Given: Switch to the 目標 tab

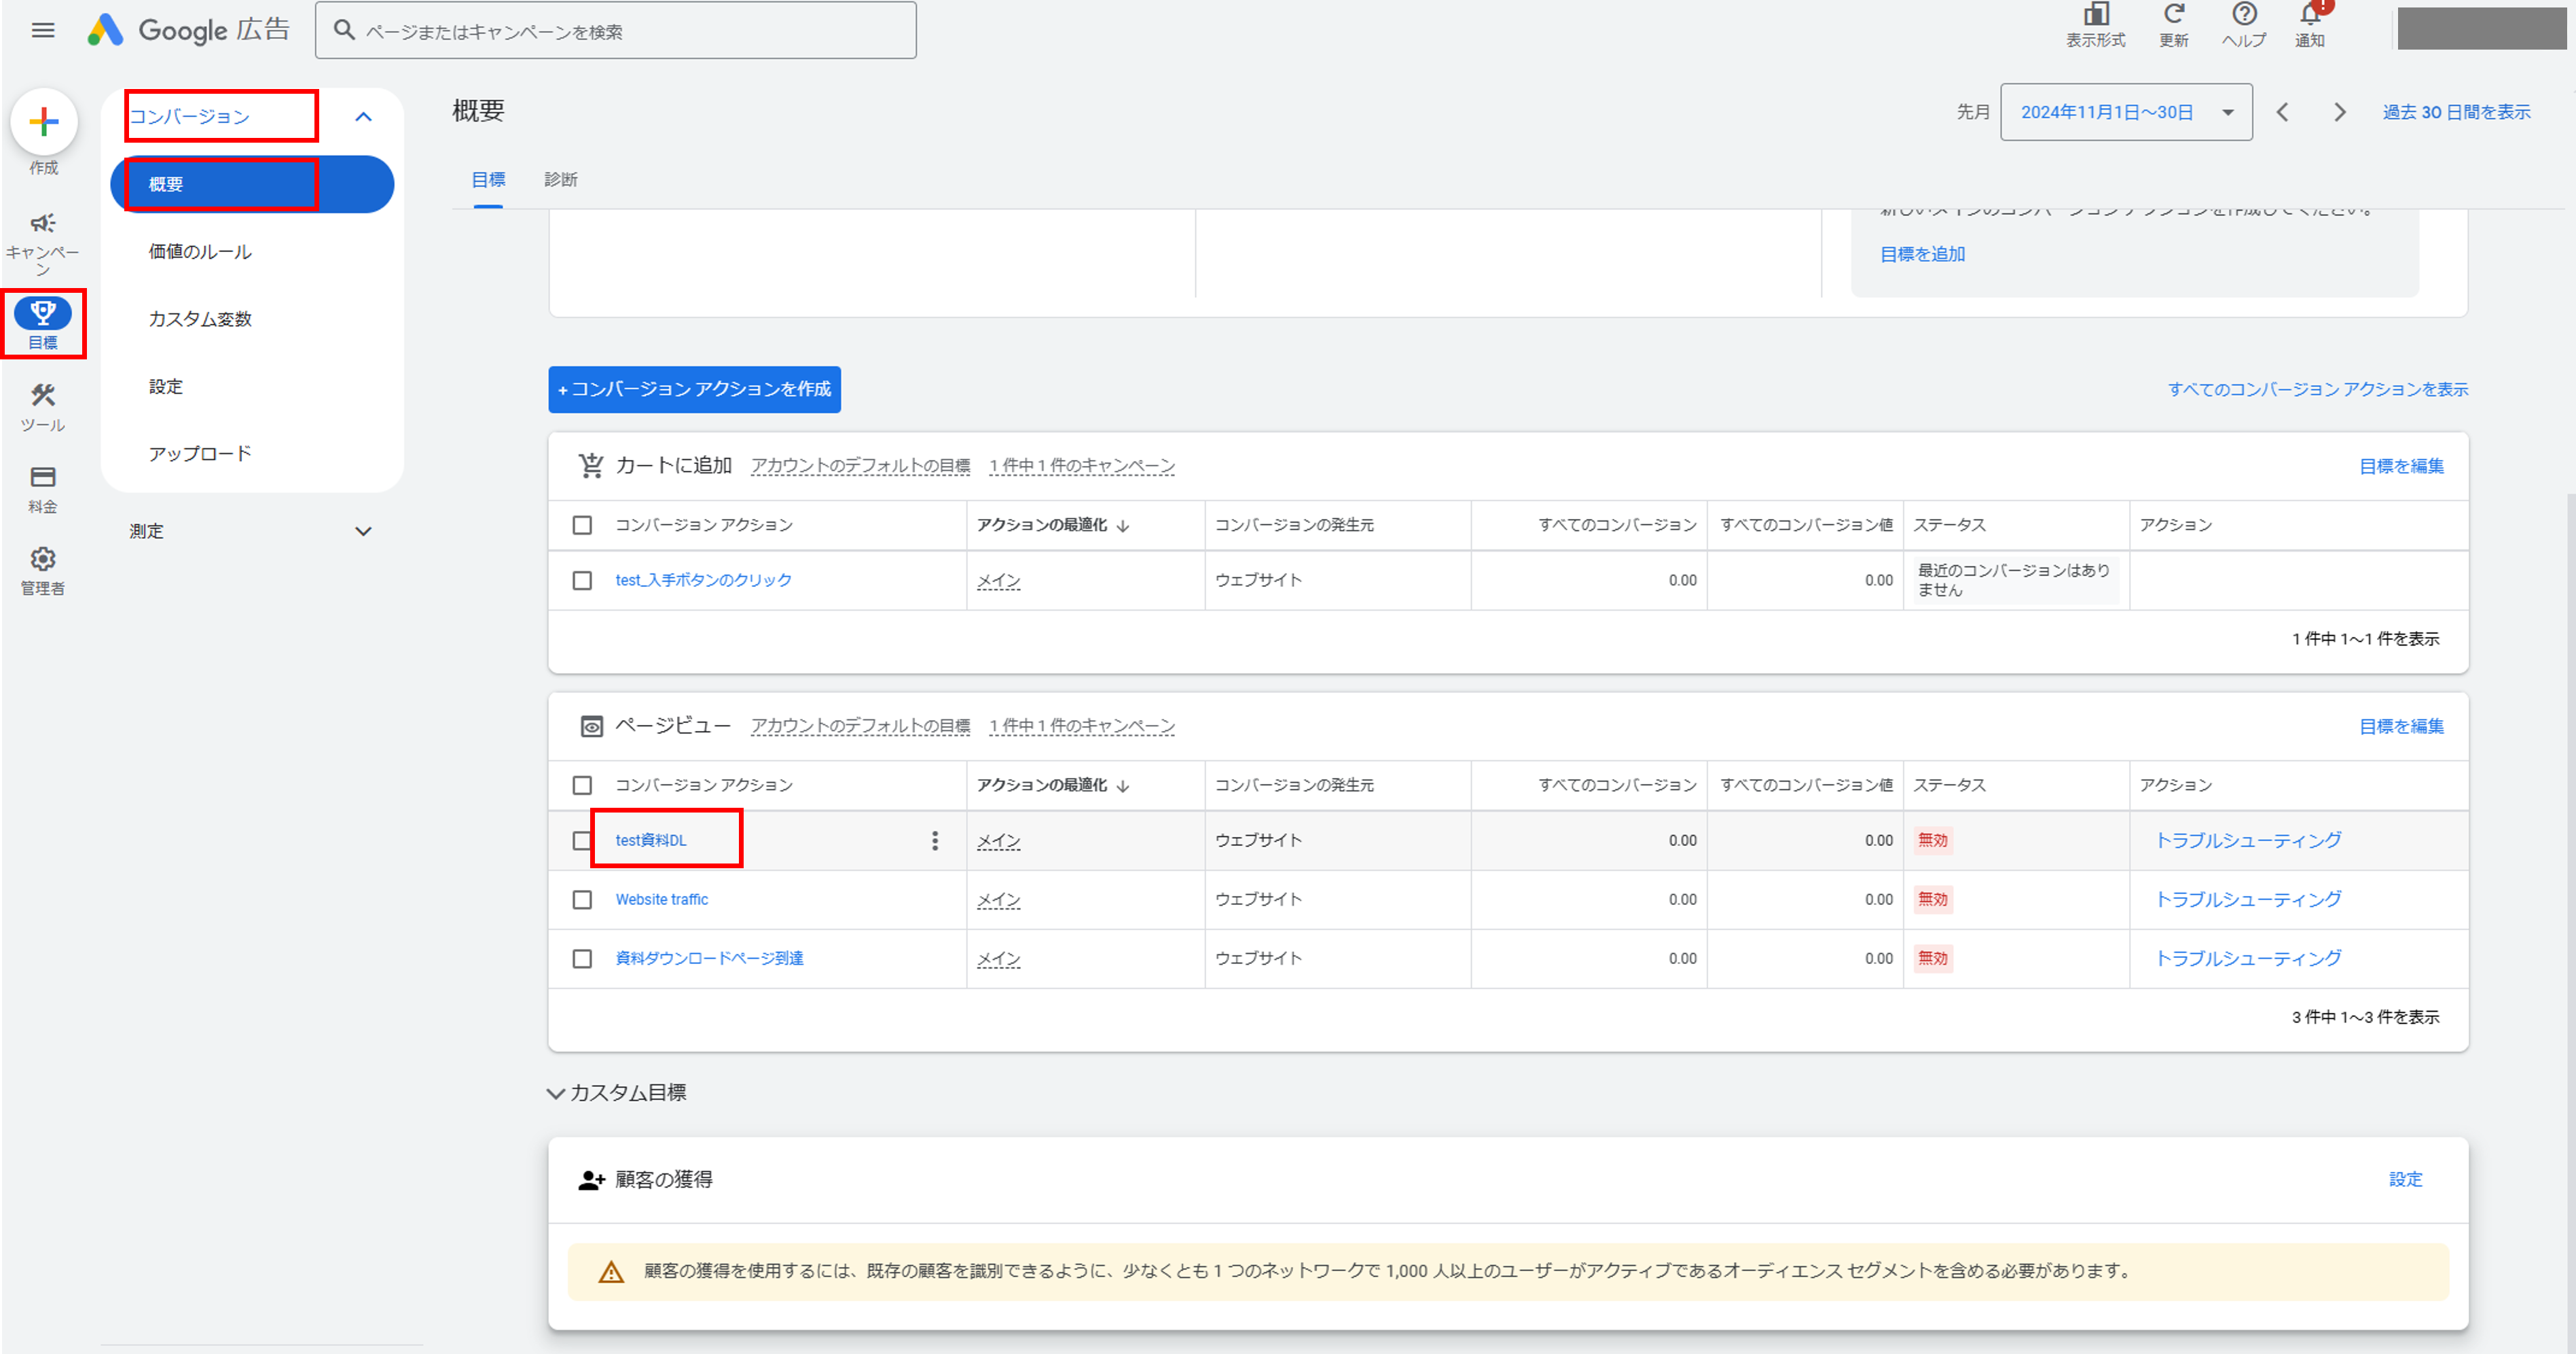Looking at the screenshot, I should pos(488,180).
